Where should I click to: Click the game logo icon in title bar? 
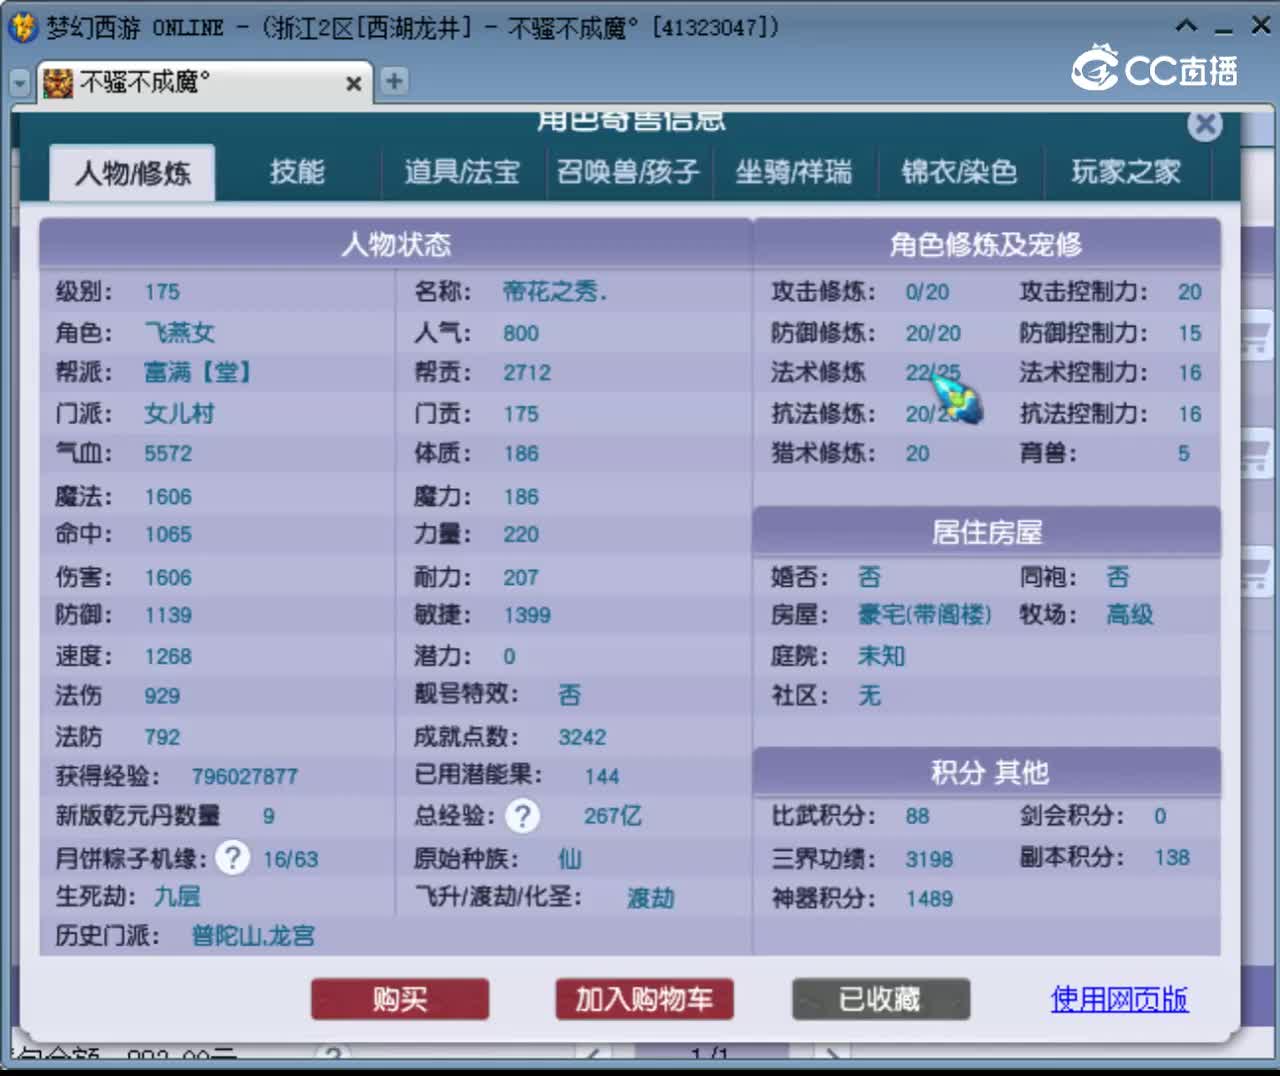pos(22,27)
